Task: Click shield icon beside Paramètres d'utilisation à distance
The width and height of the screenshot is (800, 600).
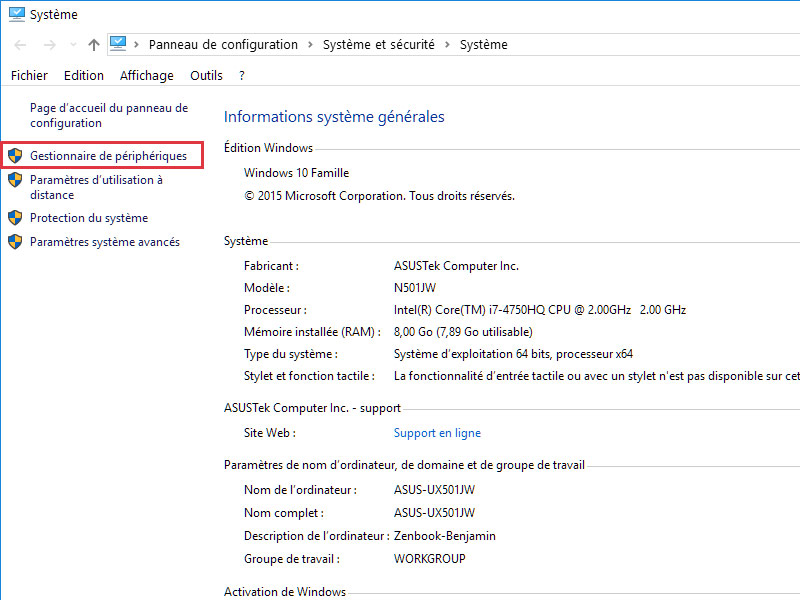Action: [x=15, y=180]
